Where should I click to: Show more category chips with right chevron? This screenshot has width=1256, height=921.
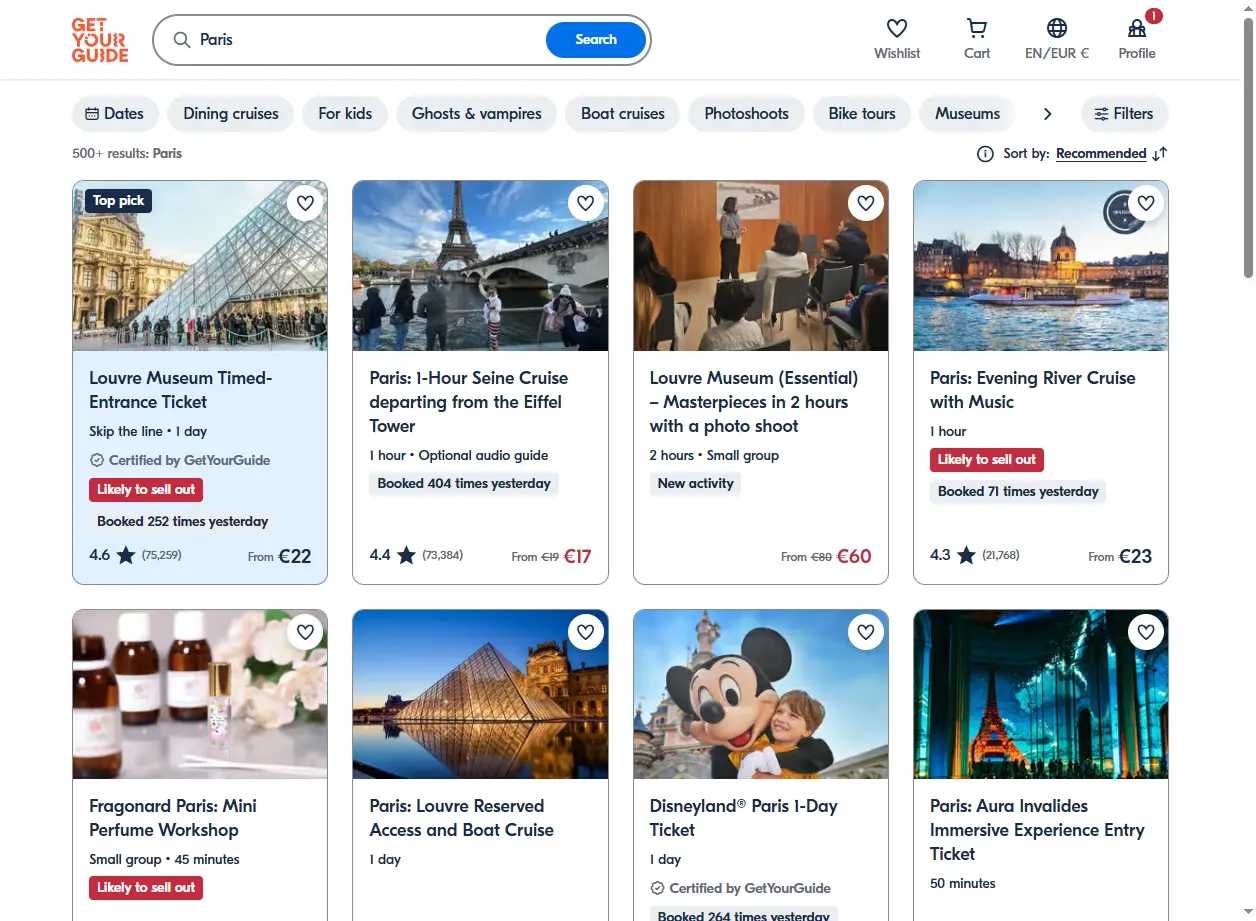(1047, 114)
